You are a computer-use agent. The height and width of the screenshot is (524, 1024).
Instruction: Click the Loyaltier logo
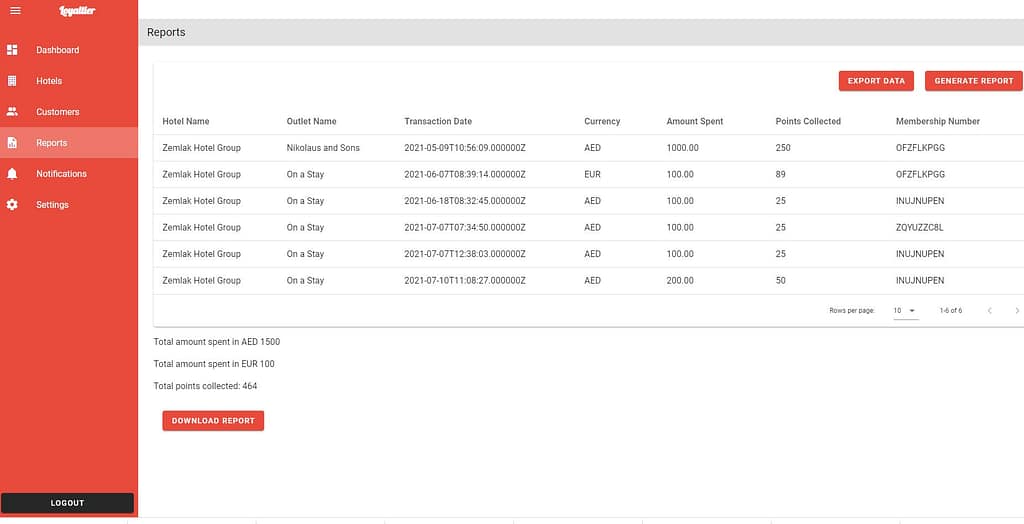click(77, 11)
